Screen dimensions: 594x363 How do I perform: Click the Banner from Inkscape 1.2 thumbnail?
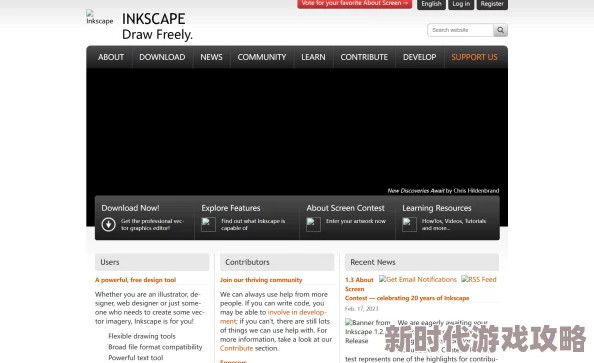click(367, 332)
